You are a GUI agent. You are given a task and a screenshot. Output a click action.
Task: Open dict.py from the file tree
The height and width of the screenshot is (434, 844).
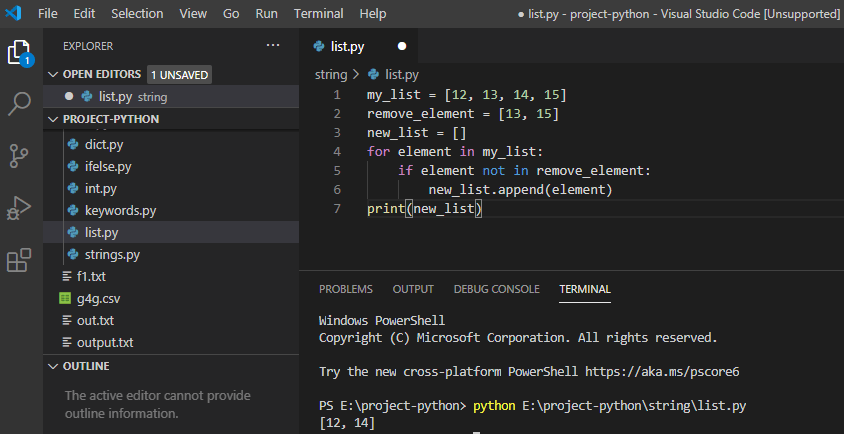click(x=104, y=145)
